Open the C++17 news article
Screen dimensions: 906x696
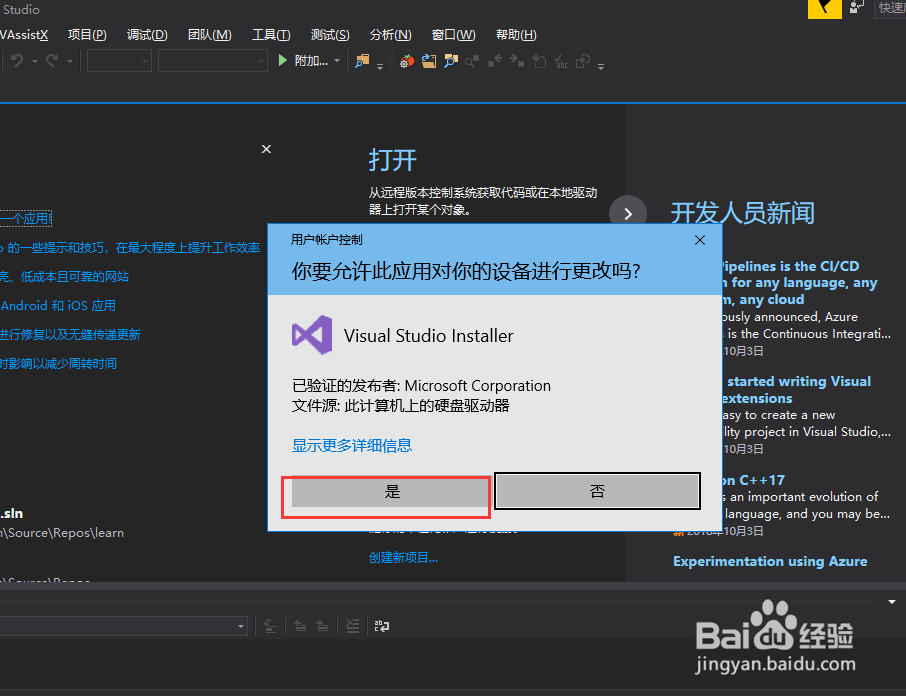[753, 480]
